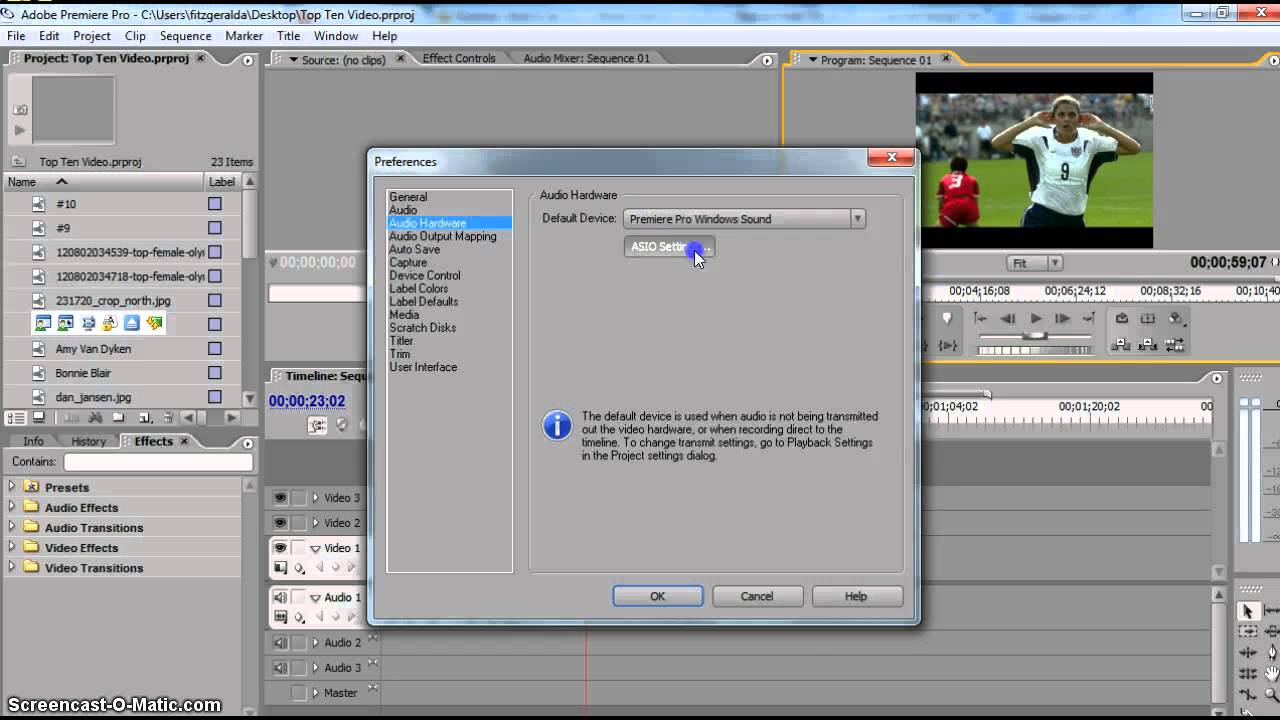
Task: Switch Project panel to Icon View
Action: (38, 417)
